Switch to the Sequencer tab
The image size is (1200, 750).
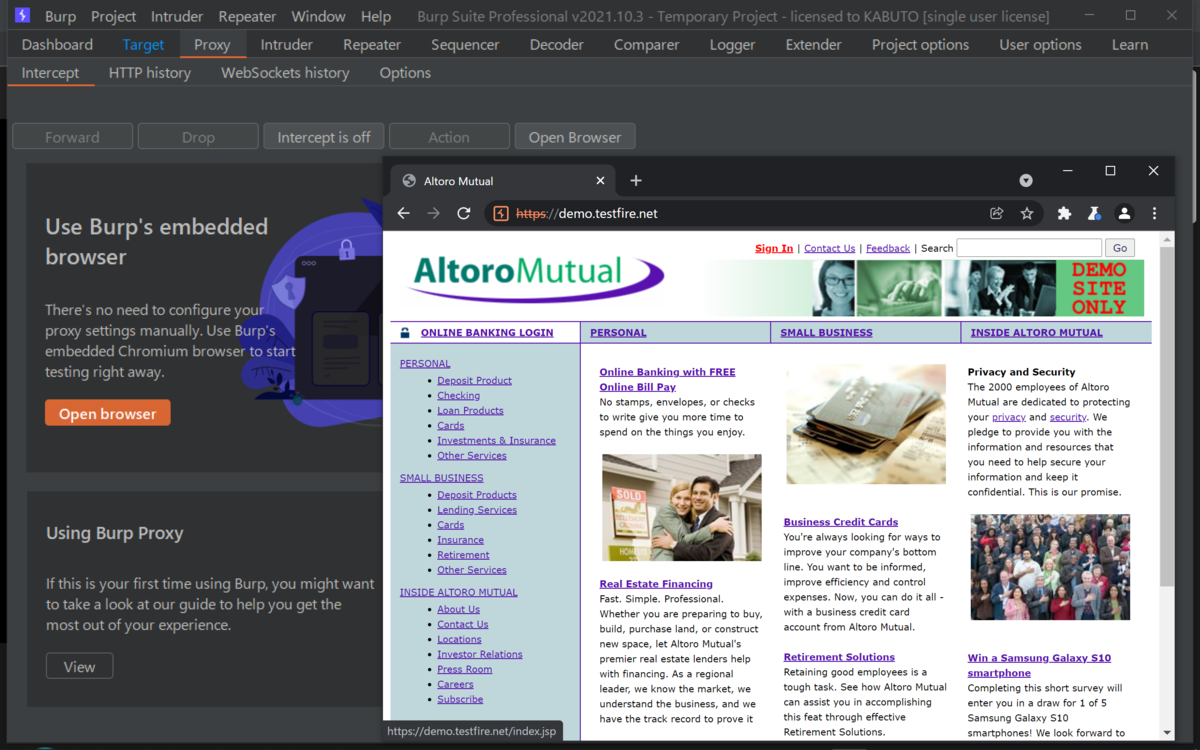(x=465, y=45)
